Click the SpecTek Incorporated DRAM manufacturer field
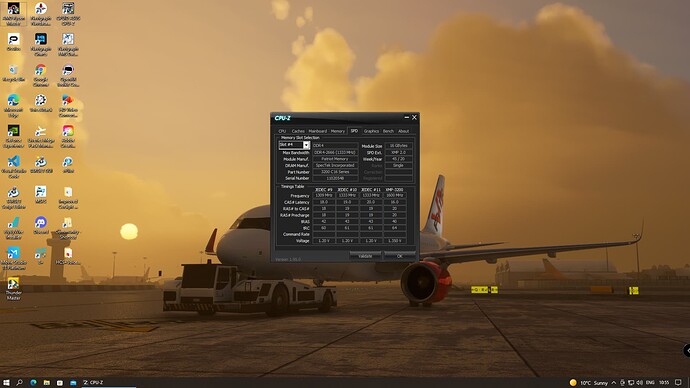 coord(335,165)
